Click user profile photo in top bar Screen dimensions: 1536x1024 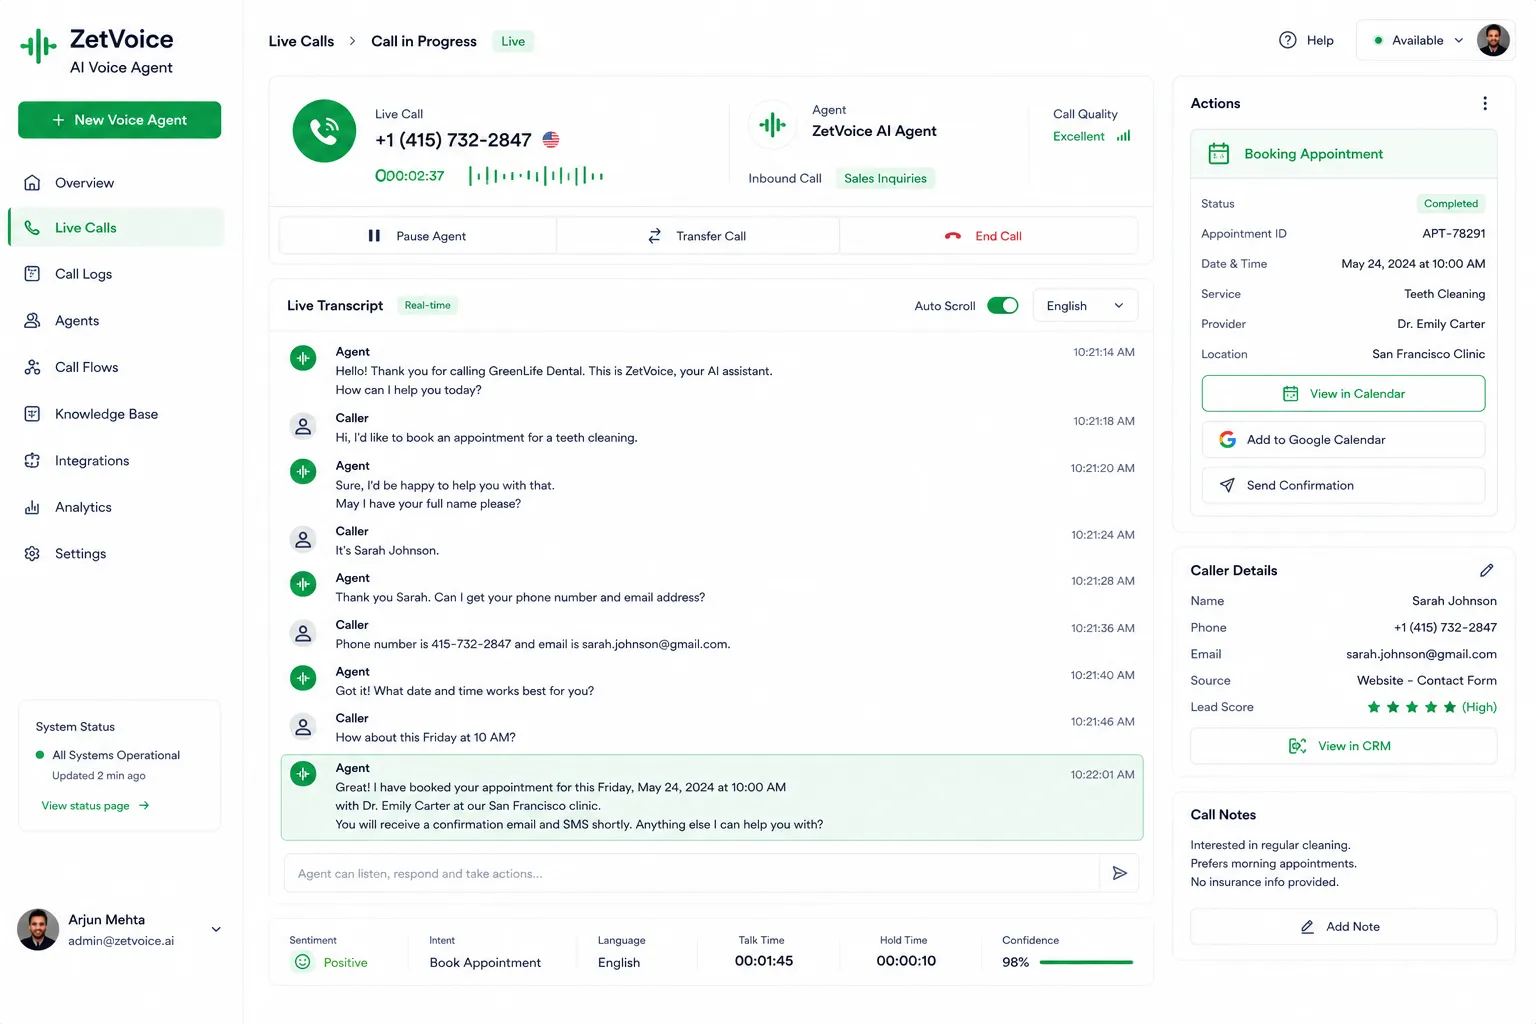1493,40
